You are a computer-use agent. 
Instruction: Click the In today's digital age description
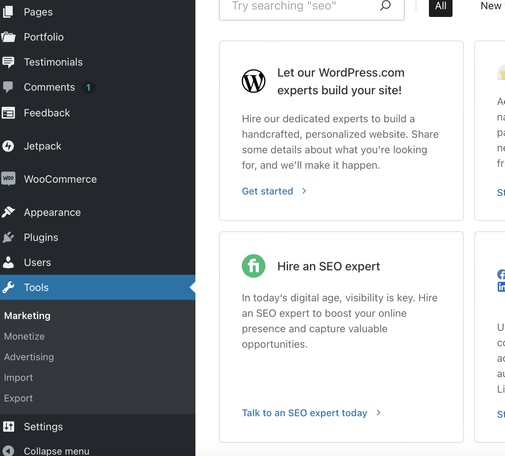tap(340, 321)
